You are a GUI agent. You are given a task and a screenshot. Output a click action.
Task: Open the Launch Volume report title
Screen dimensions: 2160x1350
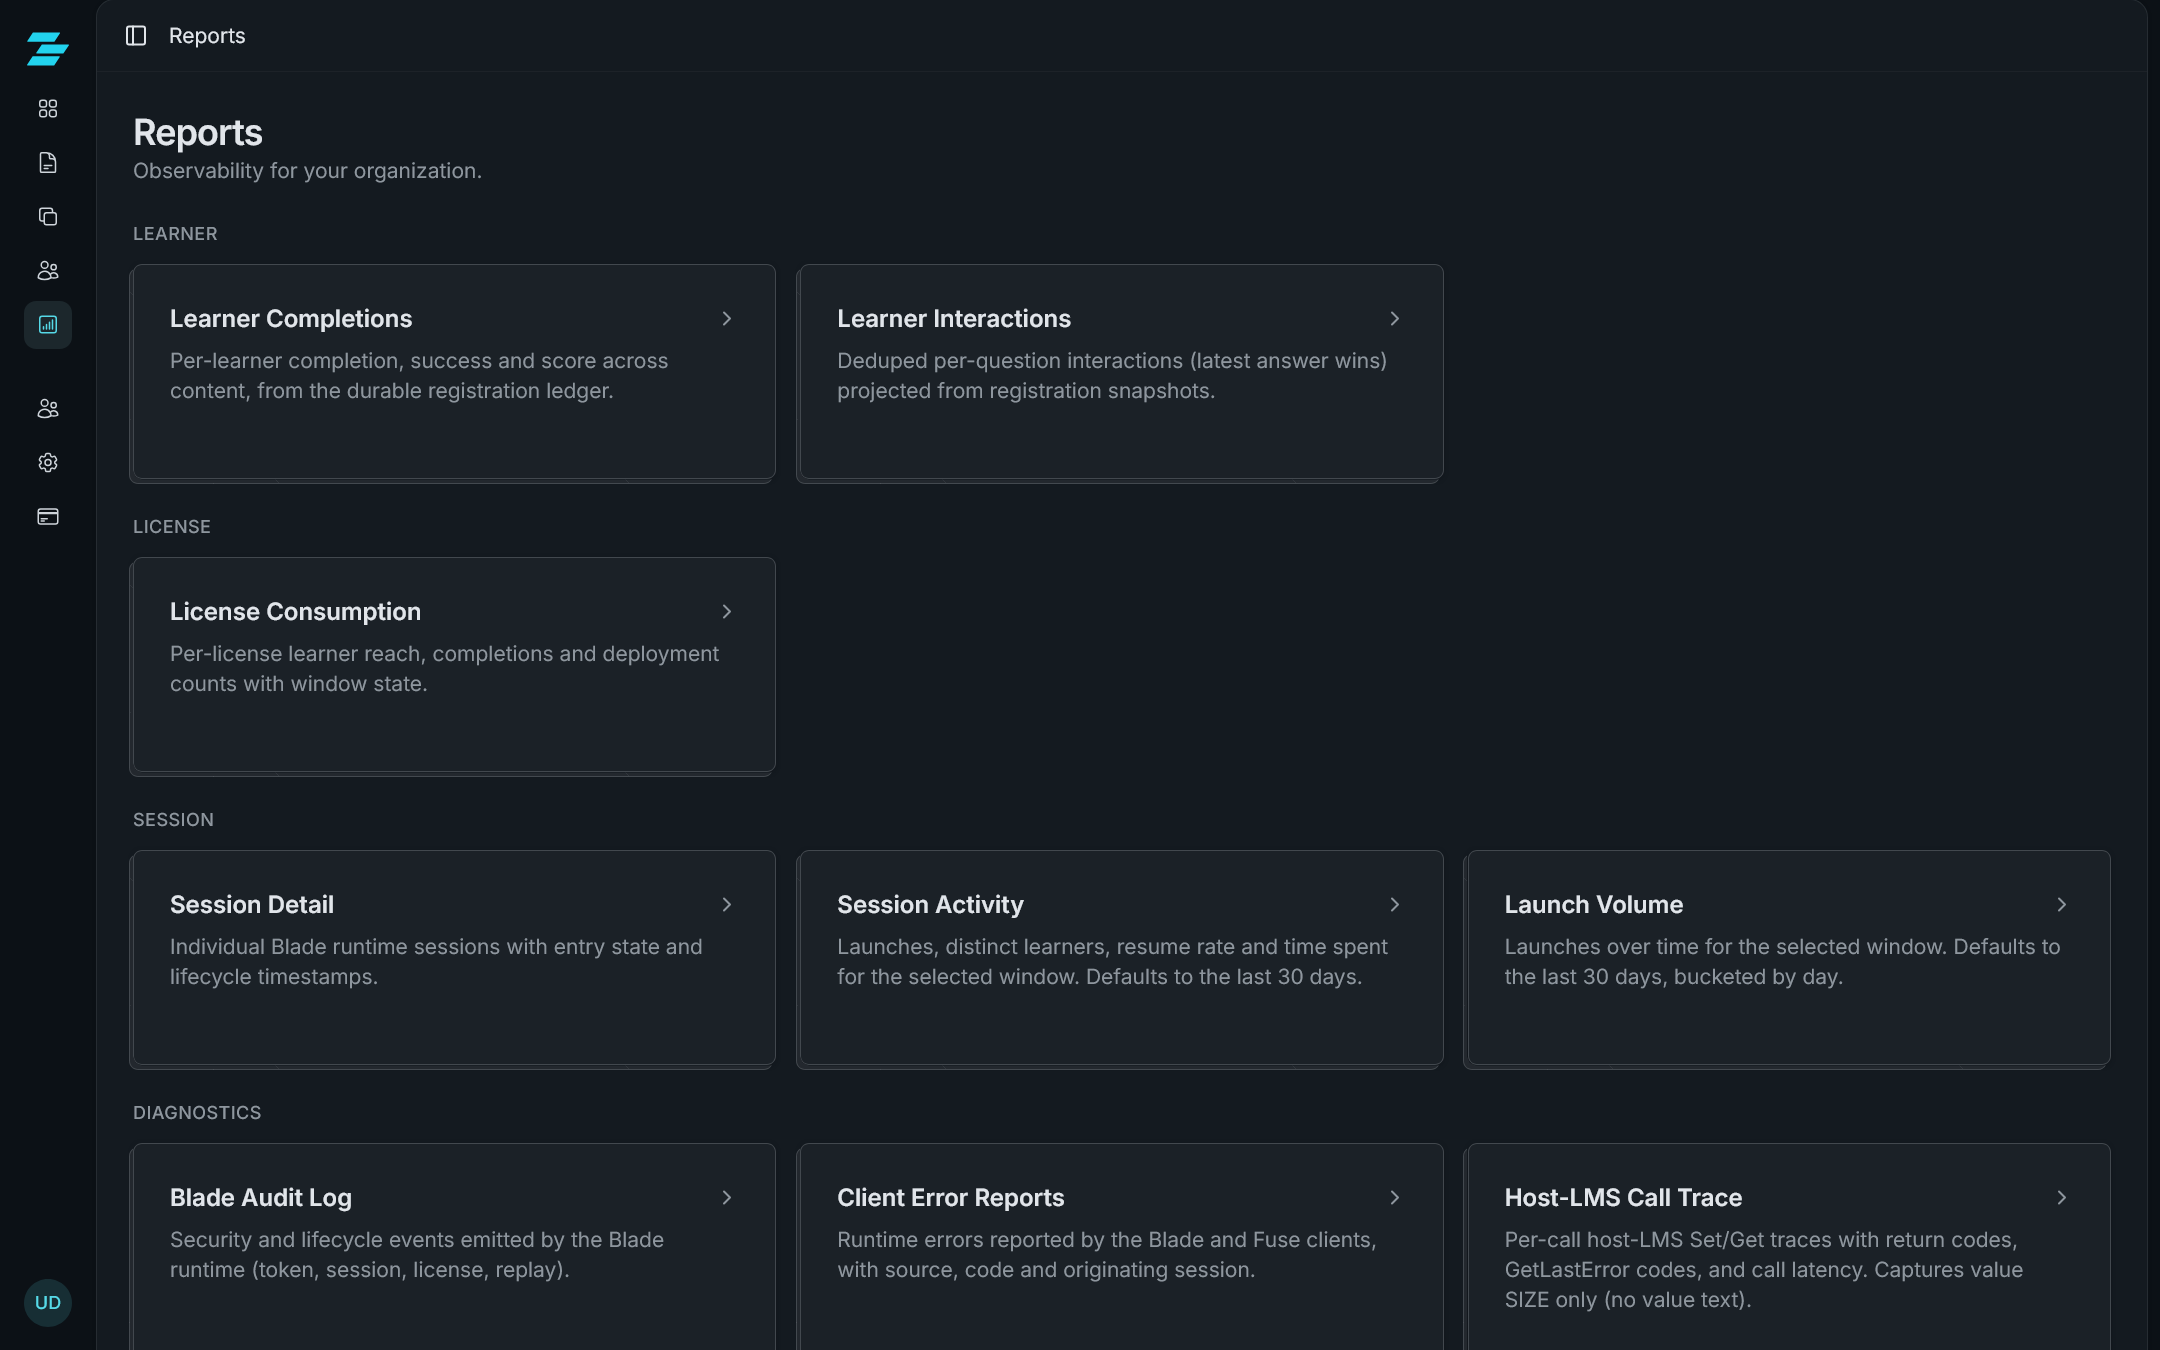[x=1594, y=905]
